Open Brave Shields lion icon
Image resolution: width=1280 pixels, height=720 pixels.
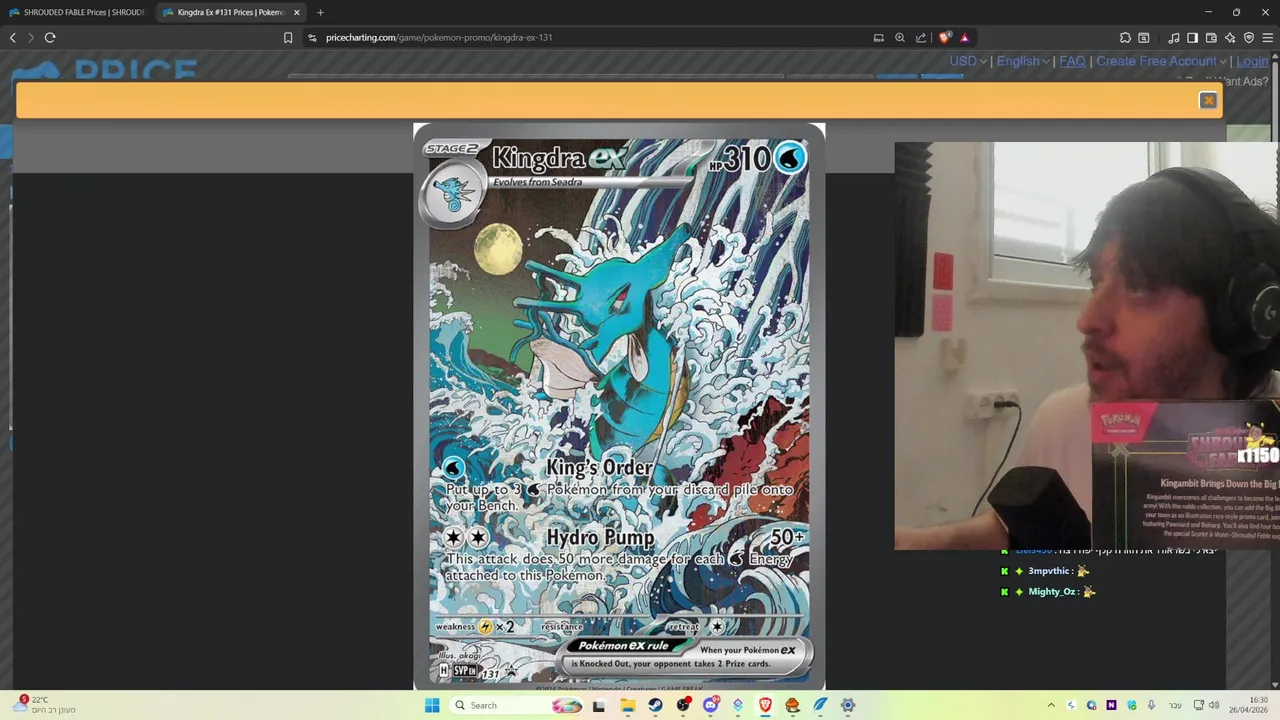point(945,38)
